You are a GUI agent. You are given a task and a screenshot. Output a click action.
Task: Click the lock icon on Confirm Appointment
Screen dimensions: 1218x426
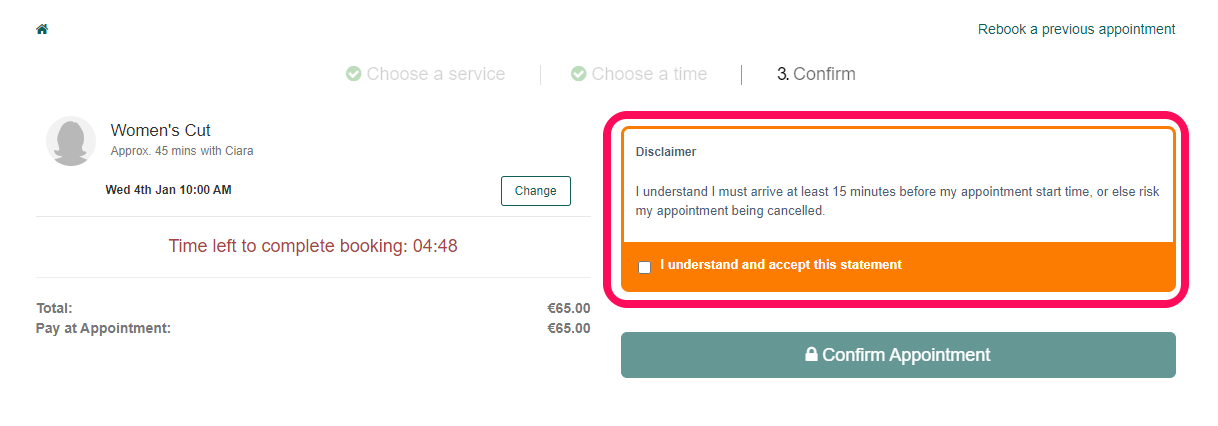pyautogui.click(x=812, y=354)
